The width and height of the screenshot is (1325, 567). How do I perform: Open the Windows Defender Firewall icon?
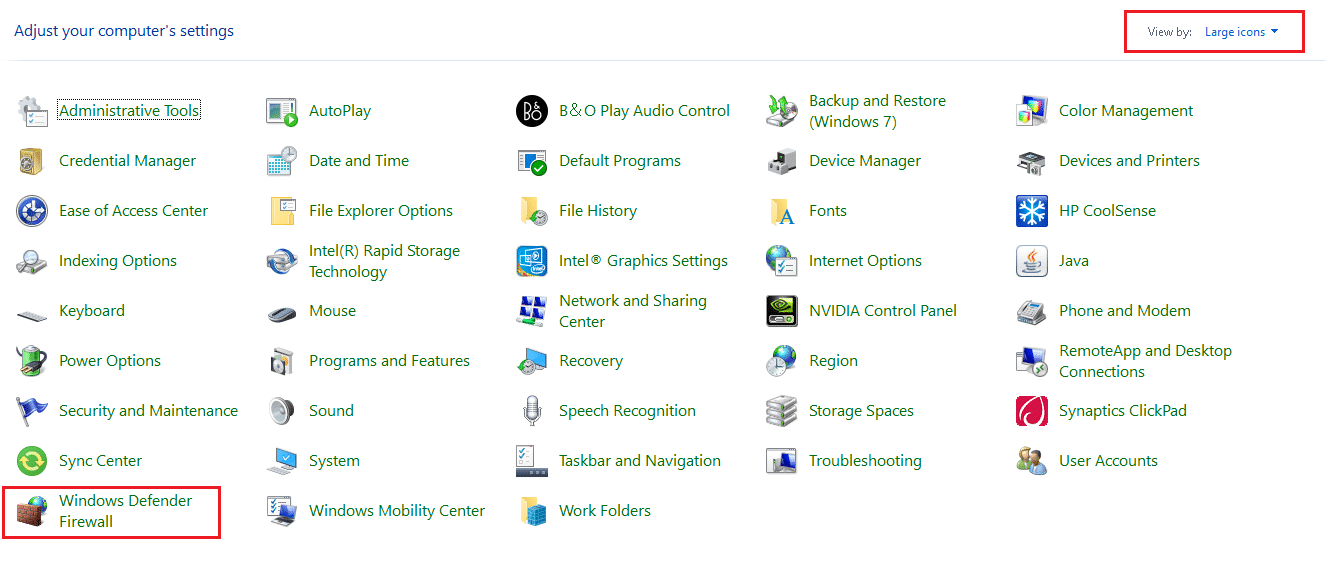32,511
